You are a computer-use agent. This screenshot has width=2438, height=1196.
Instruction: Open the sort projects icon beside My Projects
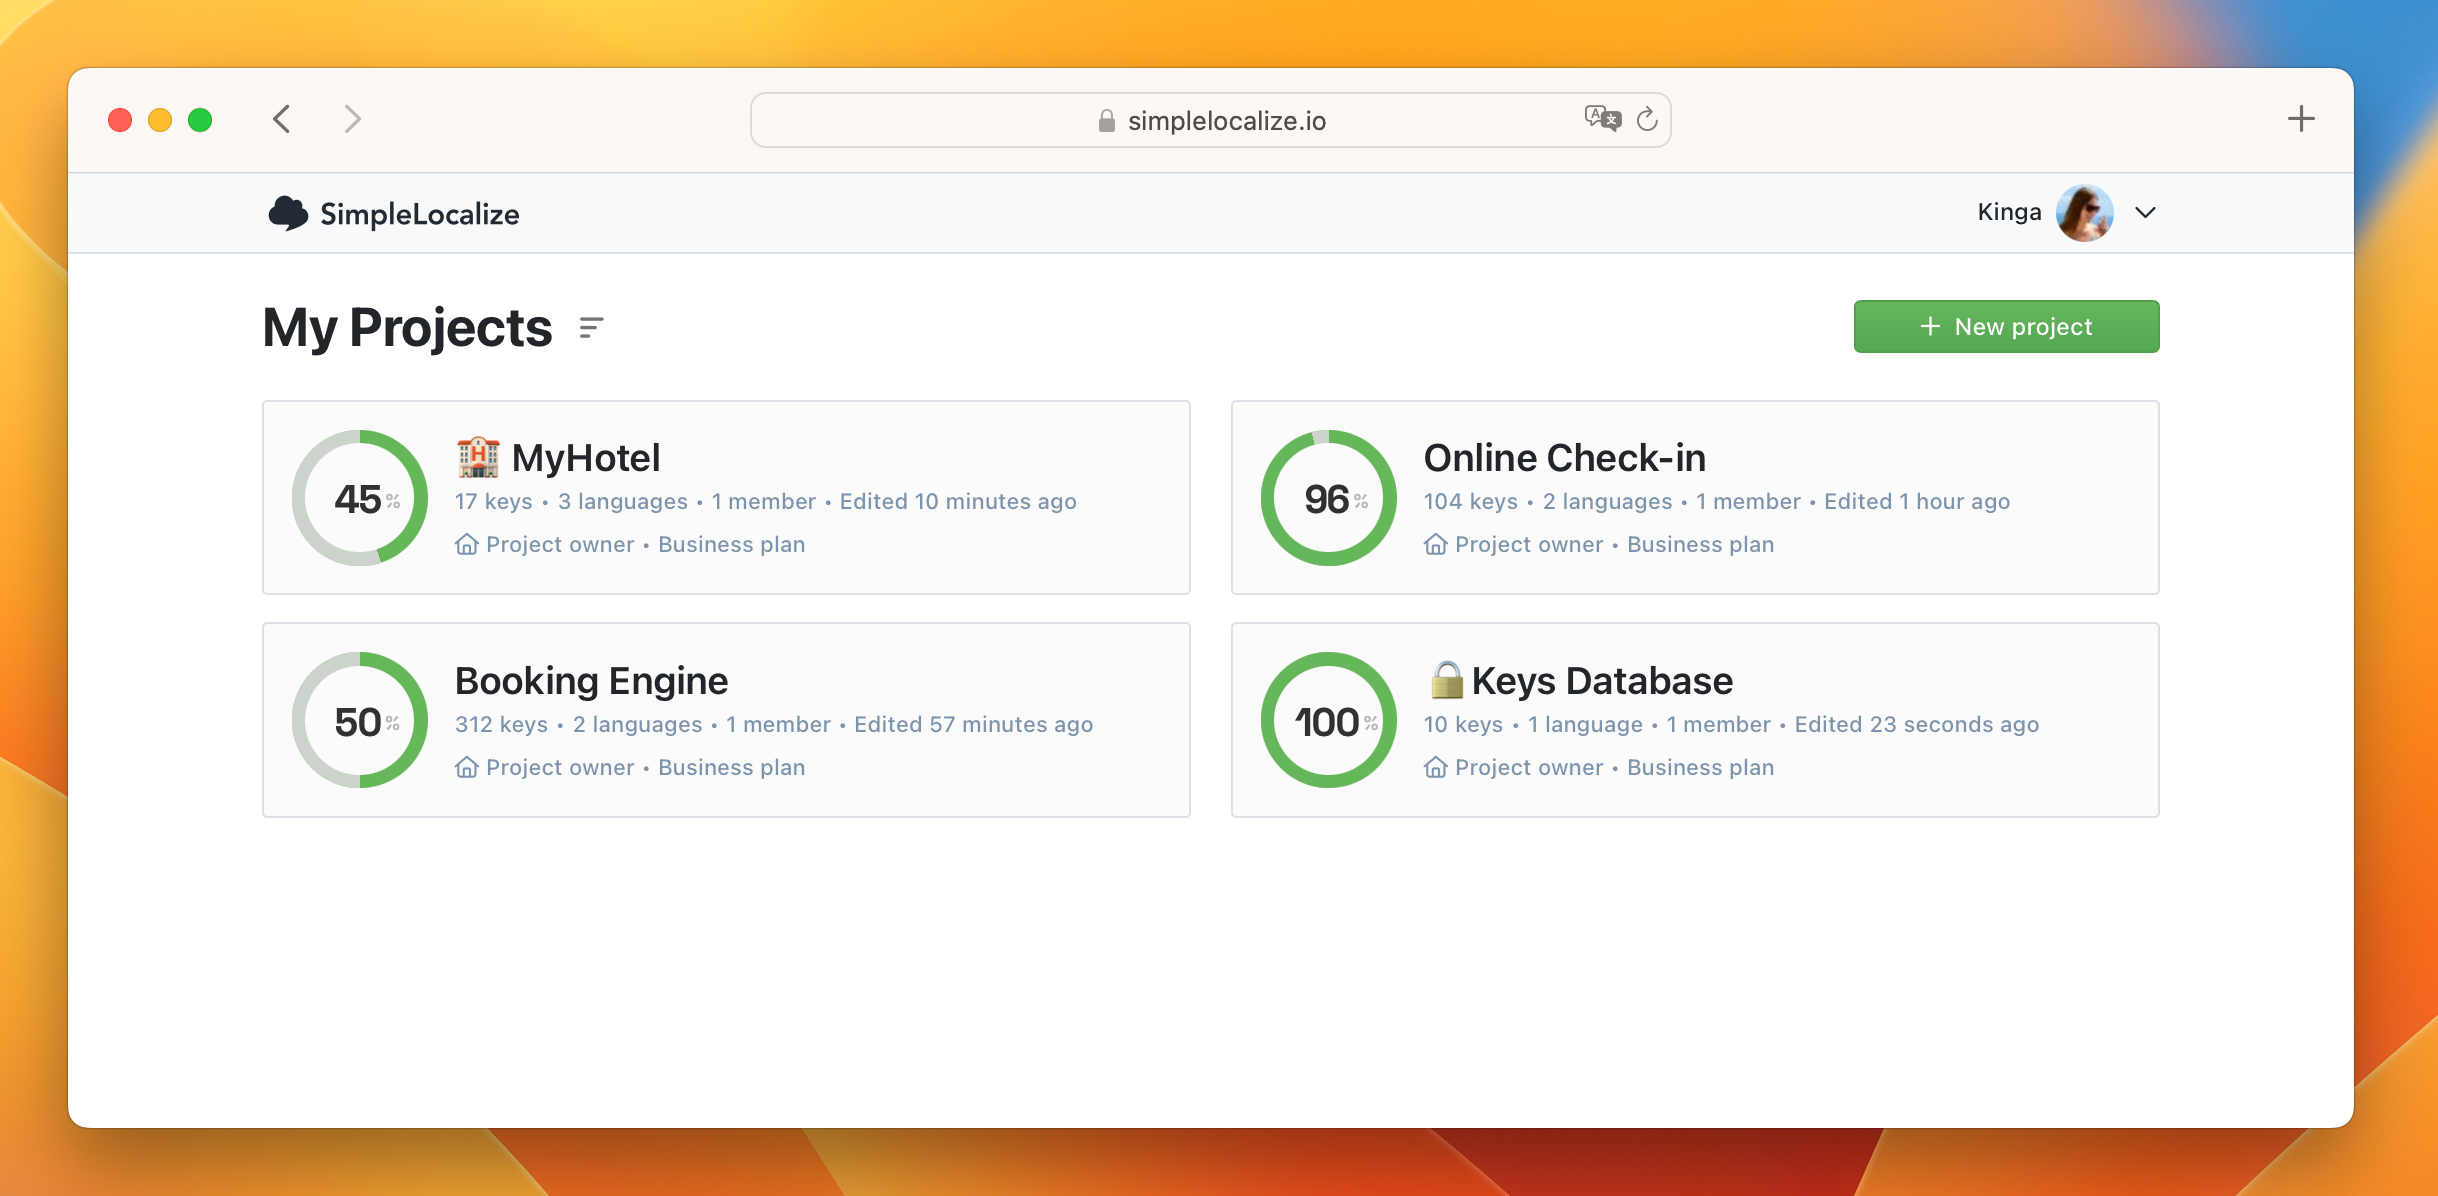click(591, 327)
